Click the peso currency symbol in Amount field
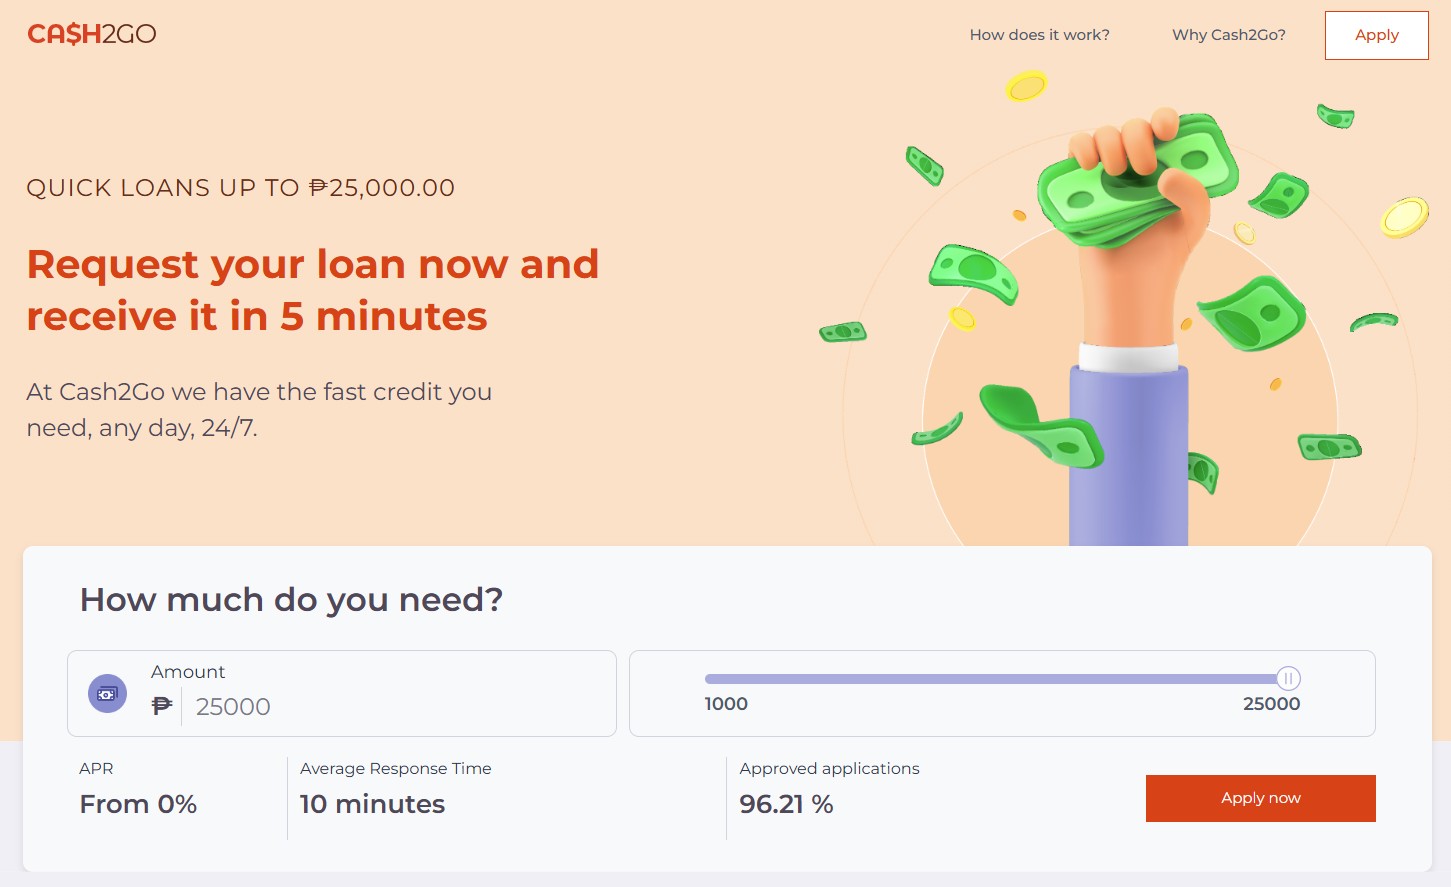1451x887 pixels. tap(160, 707)
